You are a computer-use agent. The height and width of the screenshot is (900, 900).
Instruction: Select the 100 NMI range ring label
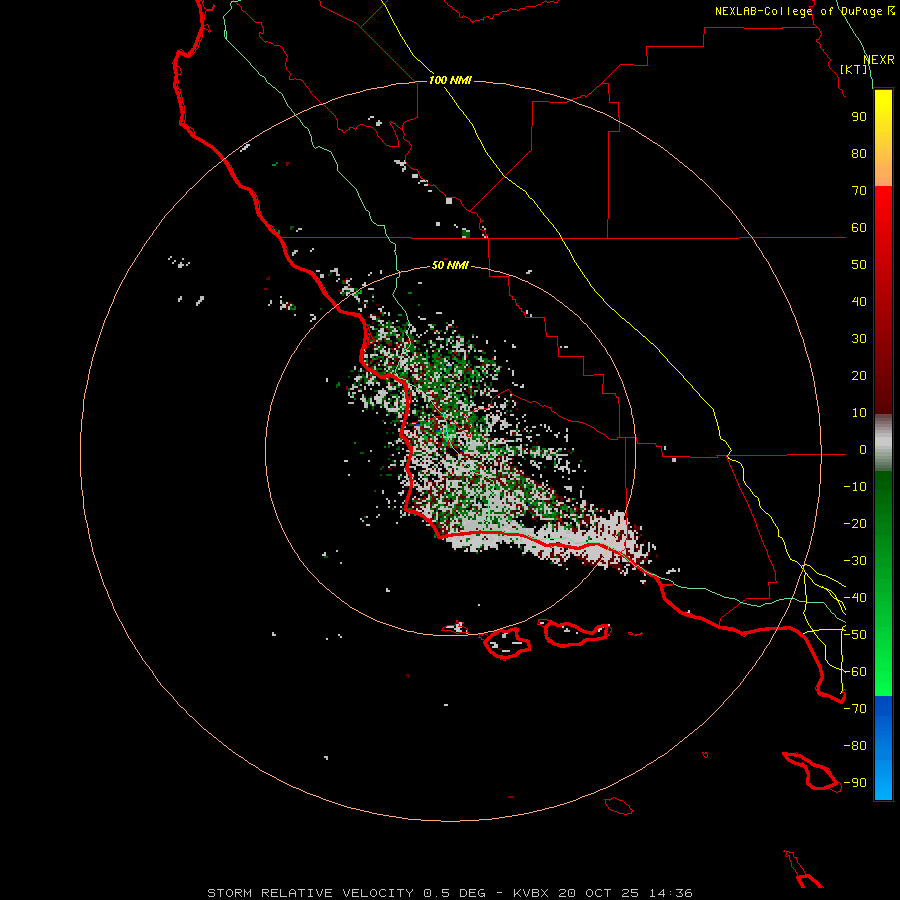pyautogui.click(x=450, y=80)
